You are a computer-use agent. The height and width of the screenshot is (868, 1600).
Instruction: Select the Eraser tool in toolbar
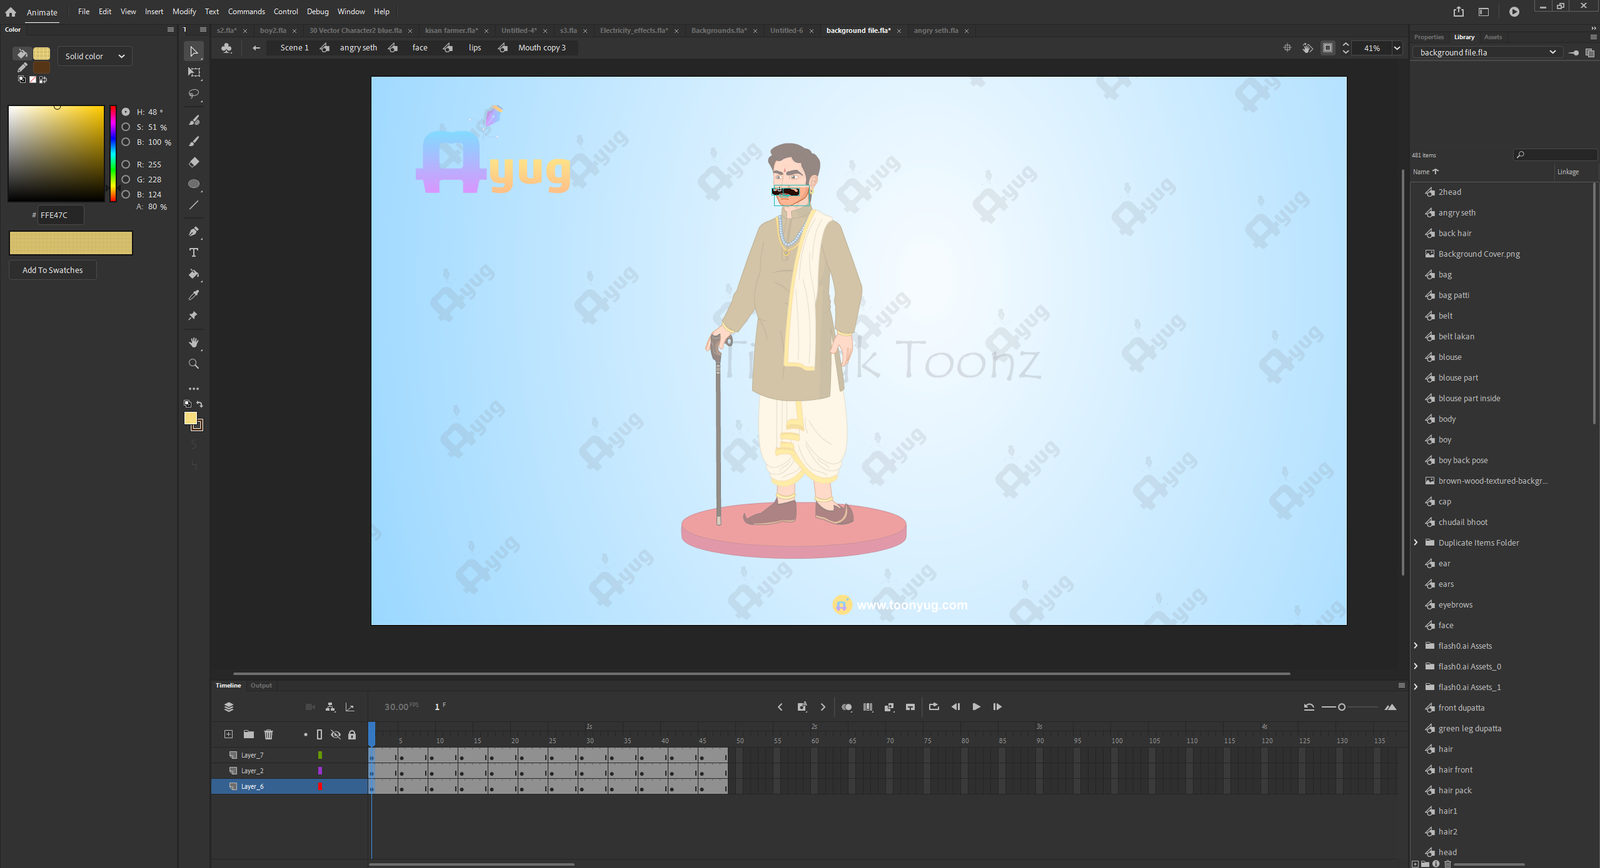coord(194,162)
